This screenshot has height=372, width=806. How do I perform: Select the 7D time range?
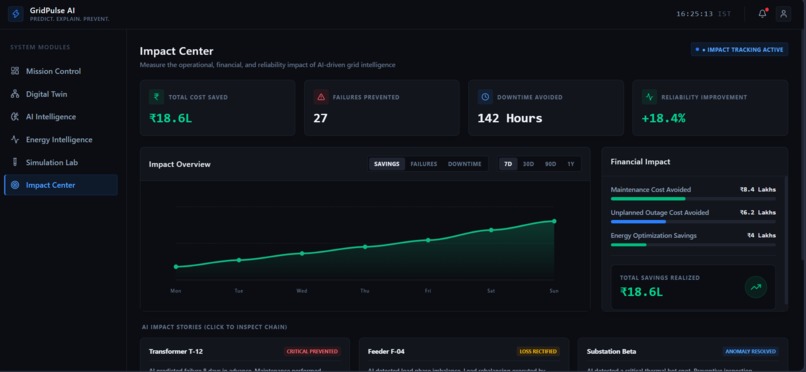508,164
